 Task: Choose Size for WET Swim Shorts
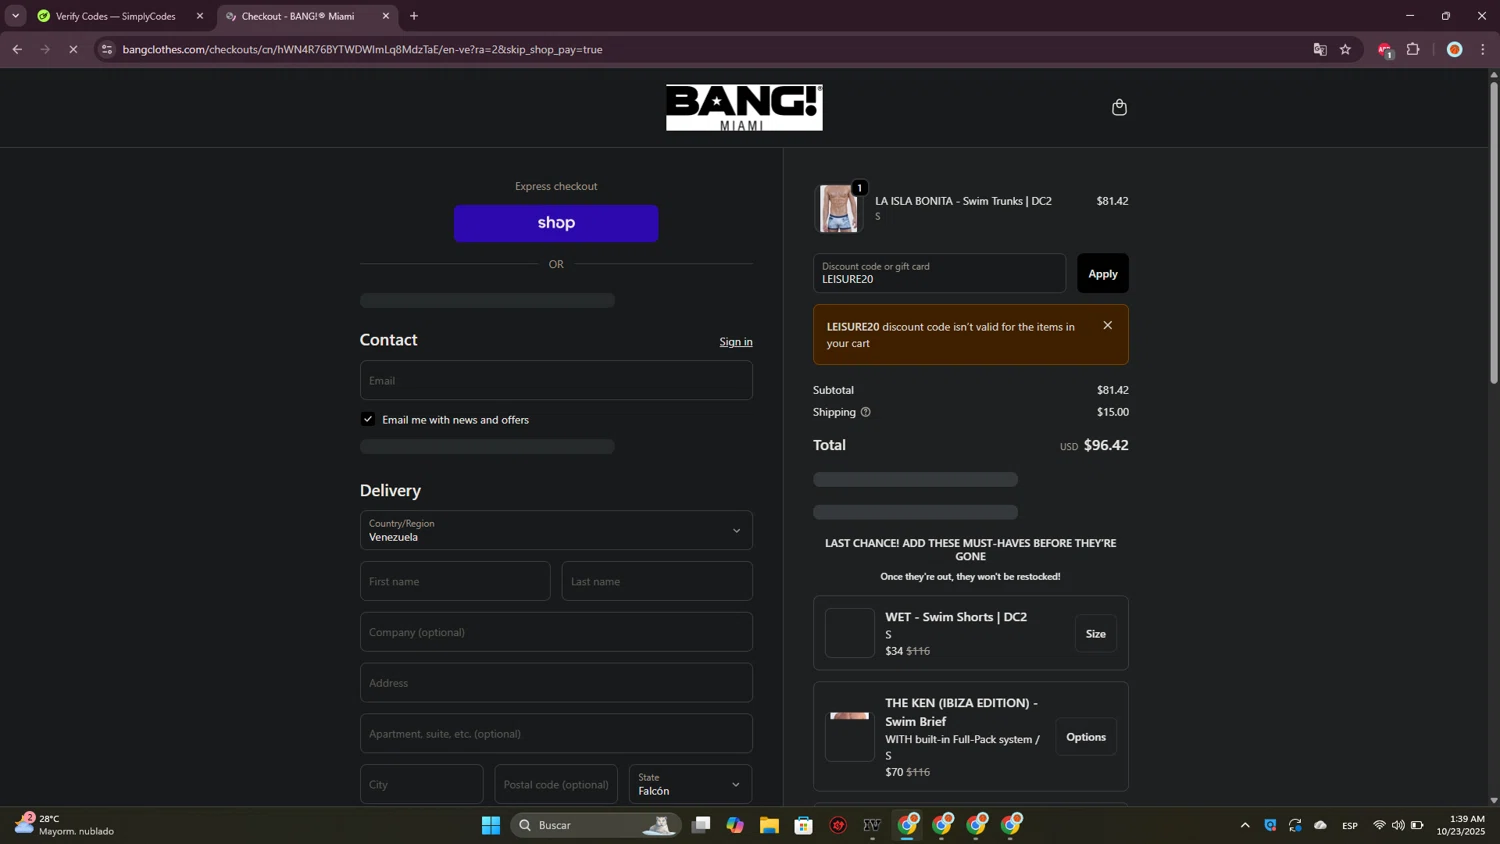1096,634
